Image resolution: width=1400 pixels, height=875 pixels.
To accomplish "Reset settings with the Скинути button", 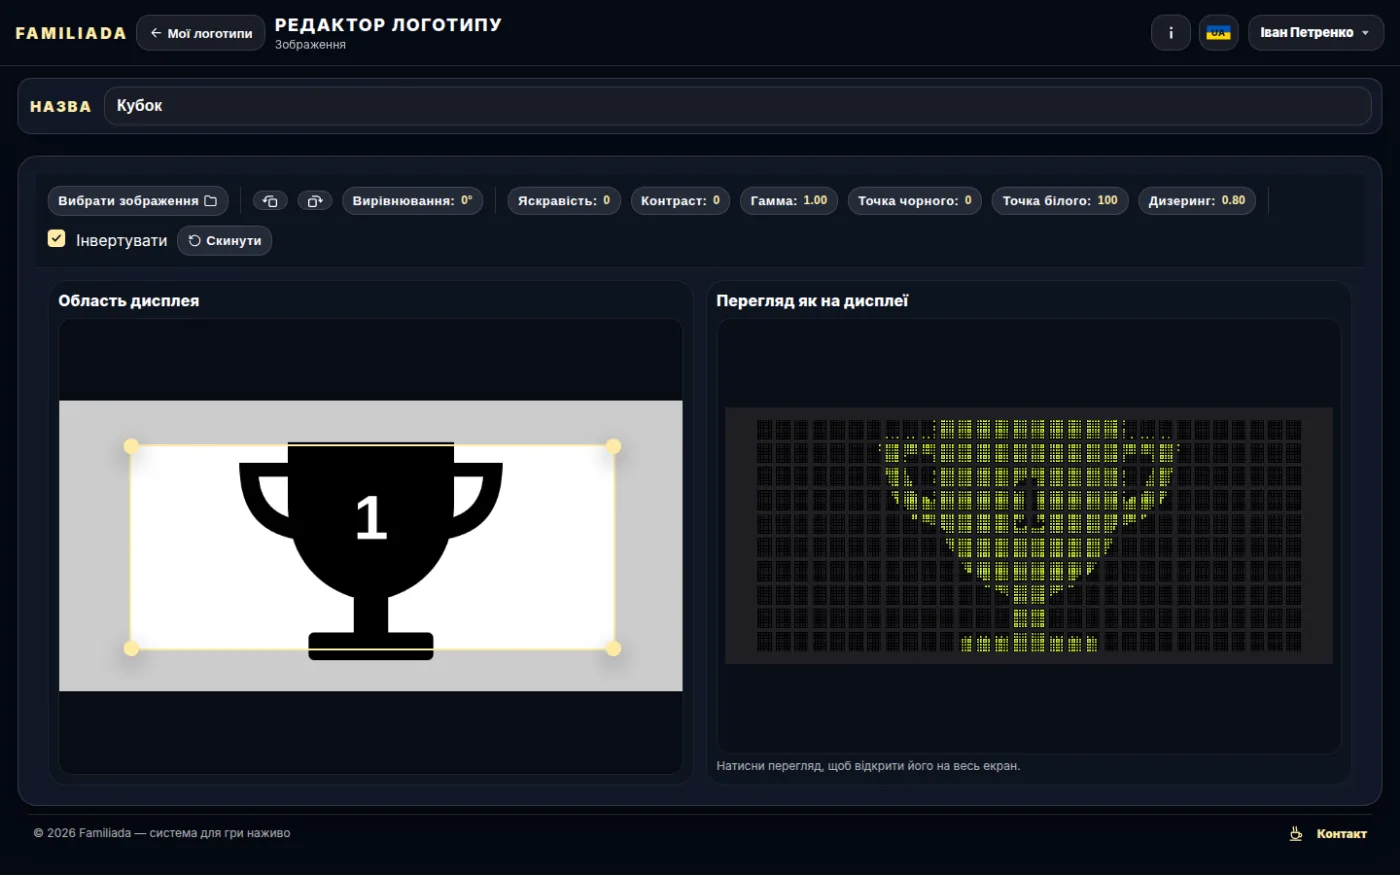I will 225,241.
